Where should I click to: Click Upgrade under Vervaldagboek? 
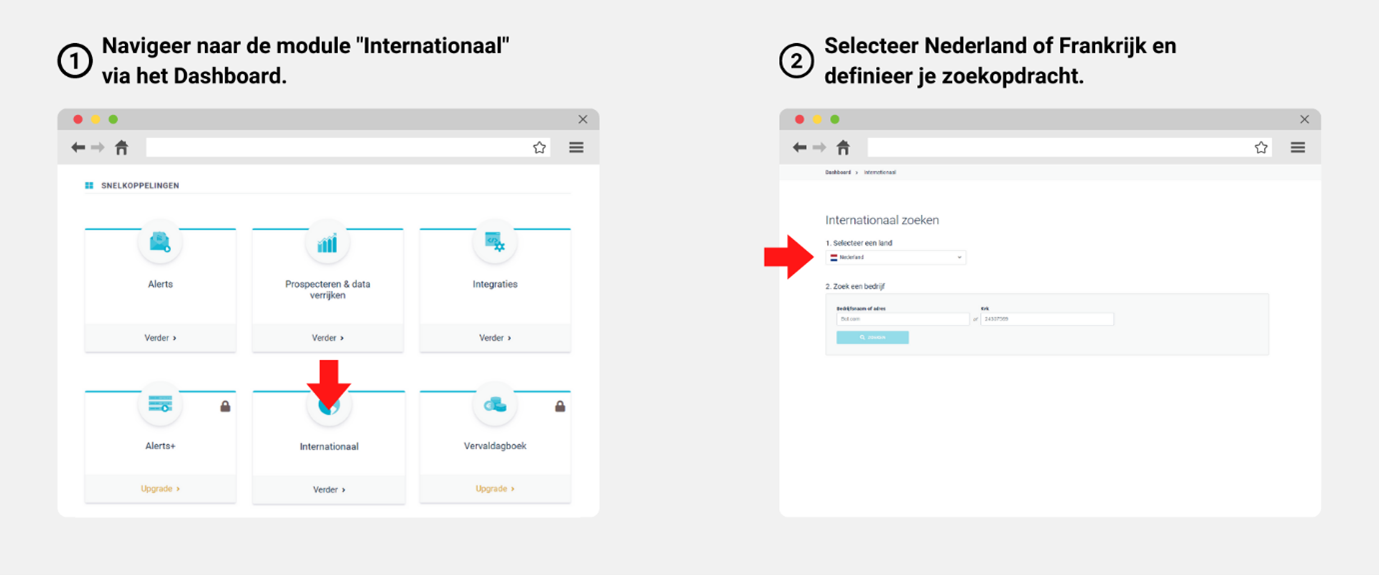click(x=494, y=489)
